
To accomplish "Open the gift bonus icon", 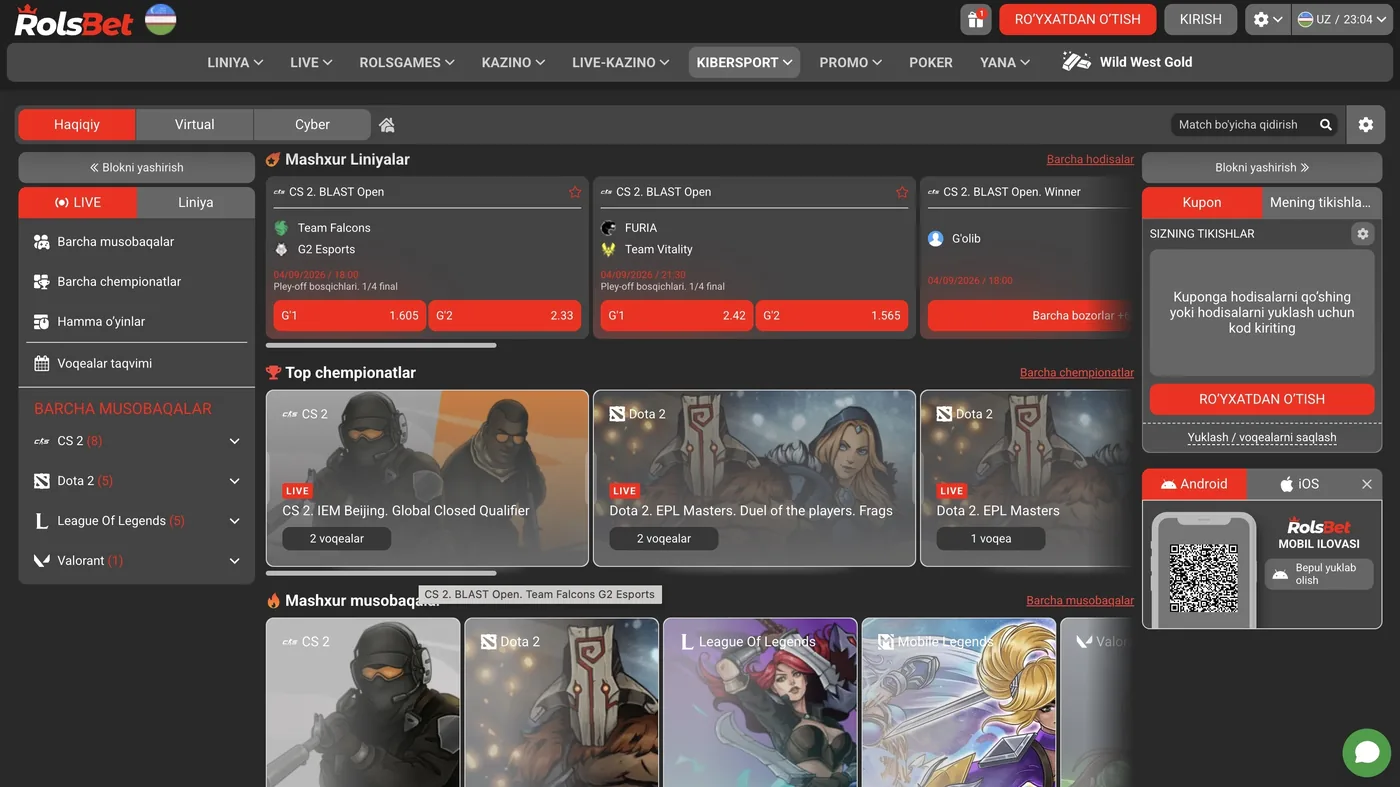I will click(x=975, y=20).
